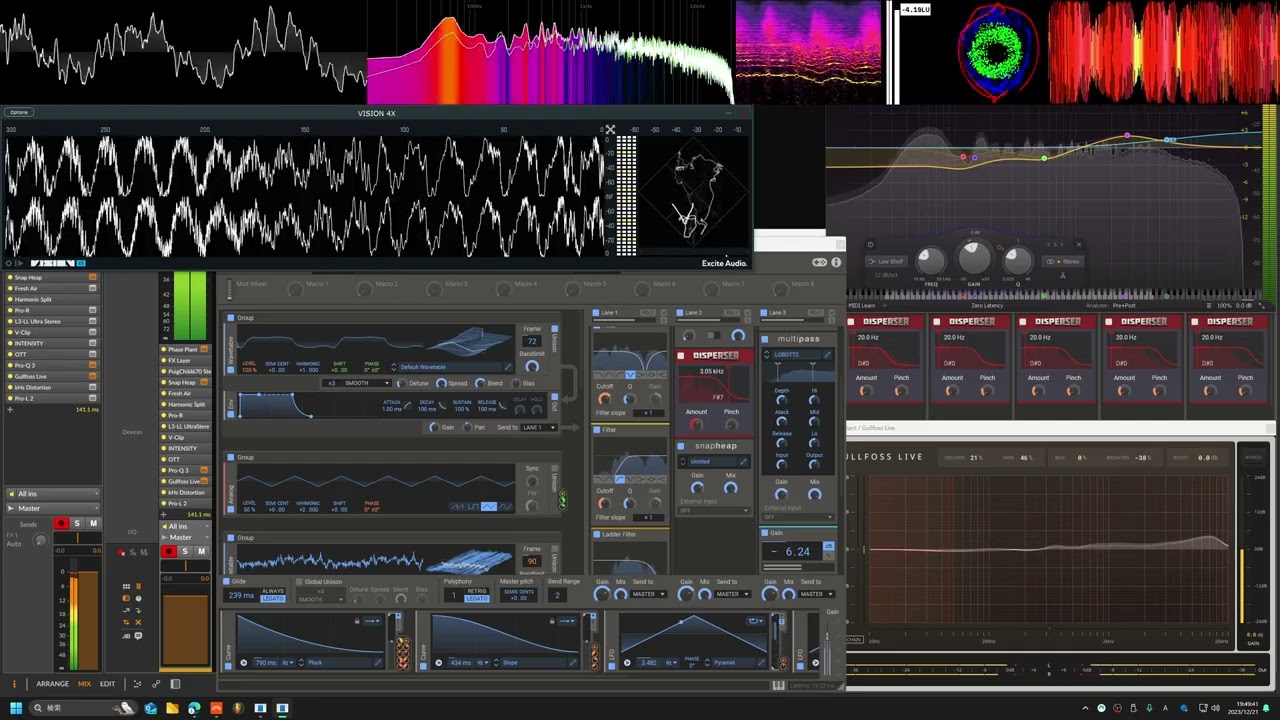Add device with plus below left chain
Screen dimensions: 1280x720
click(x=10, y=409)
